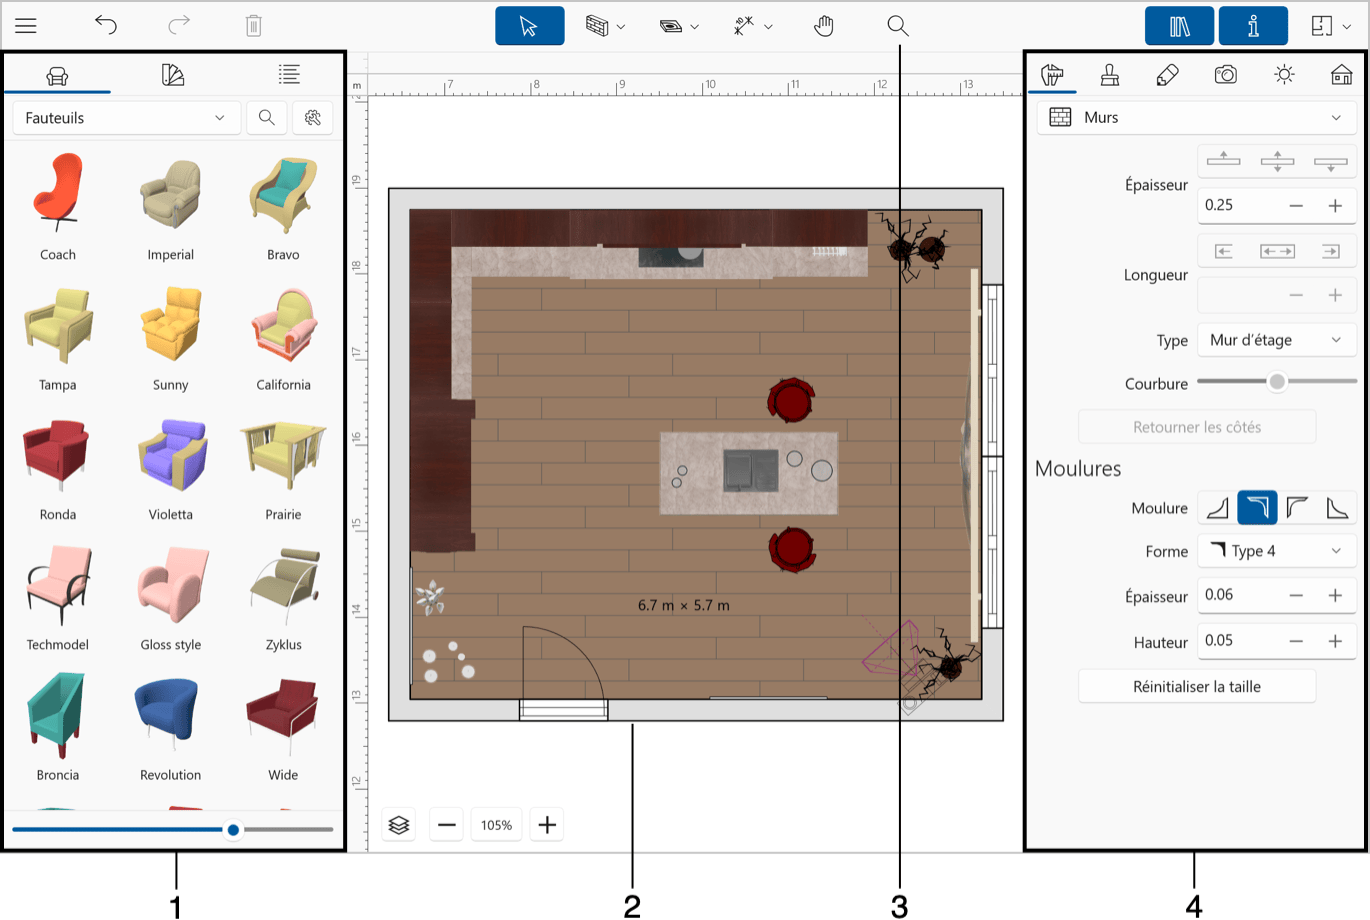Switch to the materials library tab
The width and height of the screenshot is (1370, 920).
click(x=173, y=75)
